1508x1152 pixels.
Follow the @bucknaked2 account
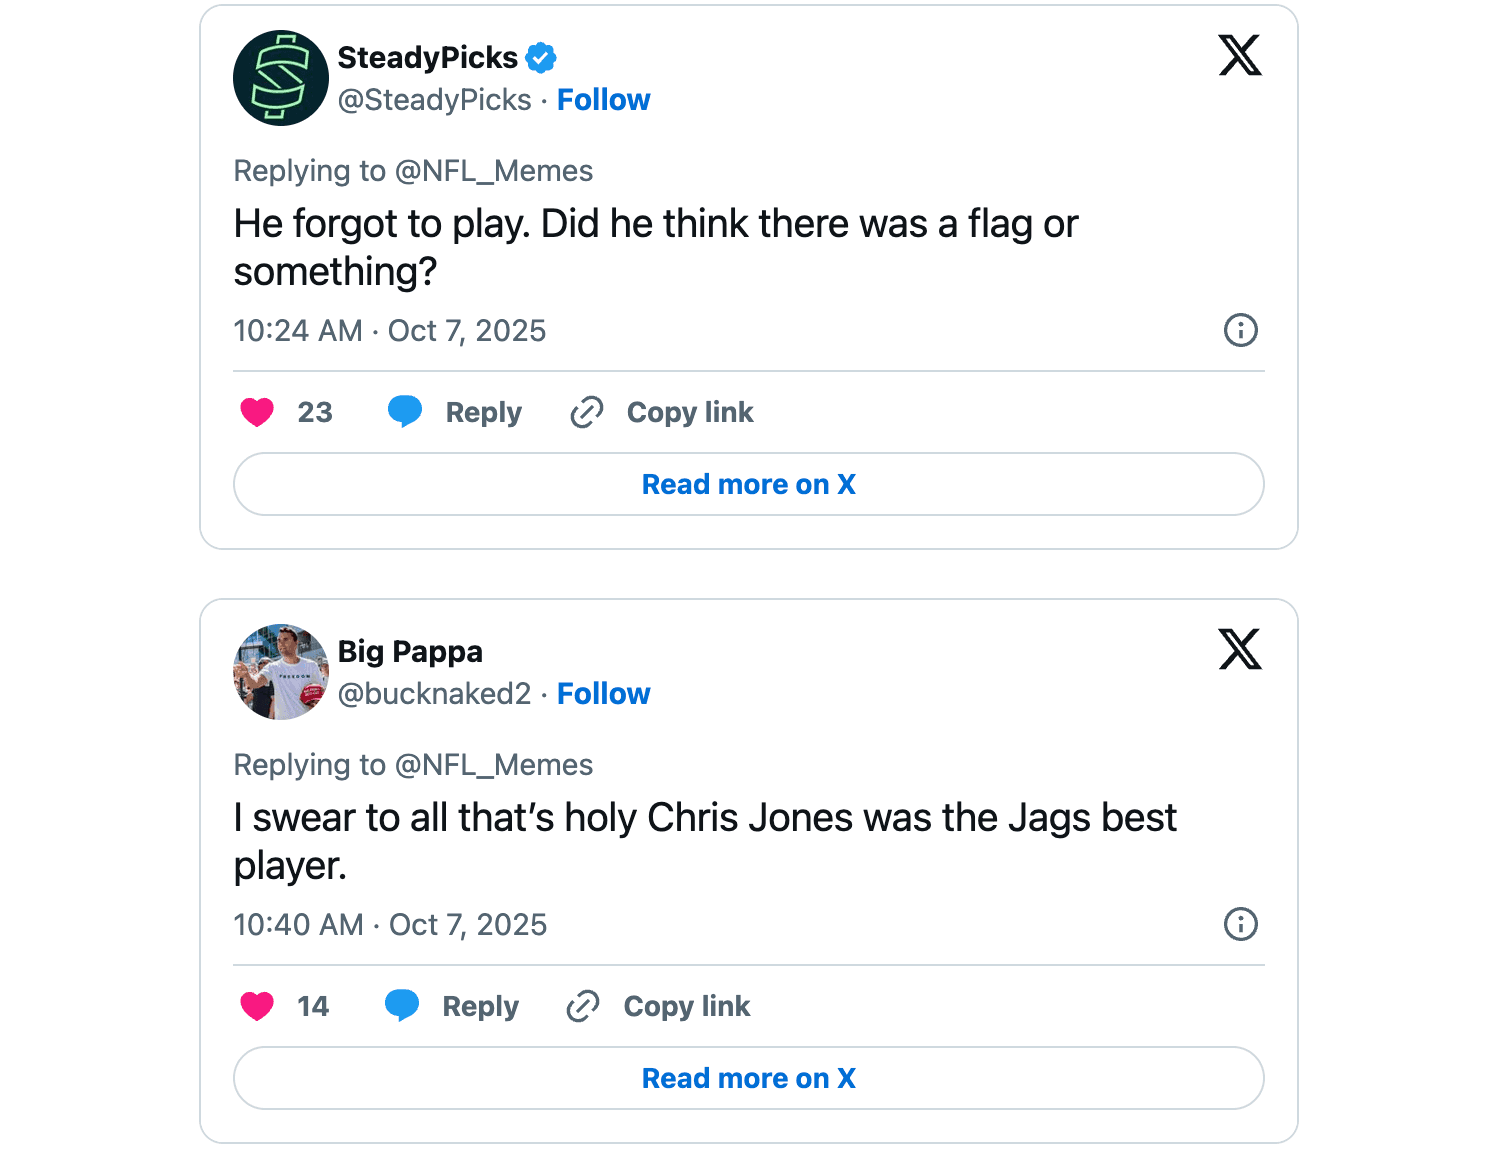[x=603, y=694]
